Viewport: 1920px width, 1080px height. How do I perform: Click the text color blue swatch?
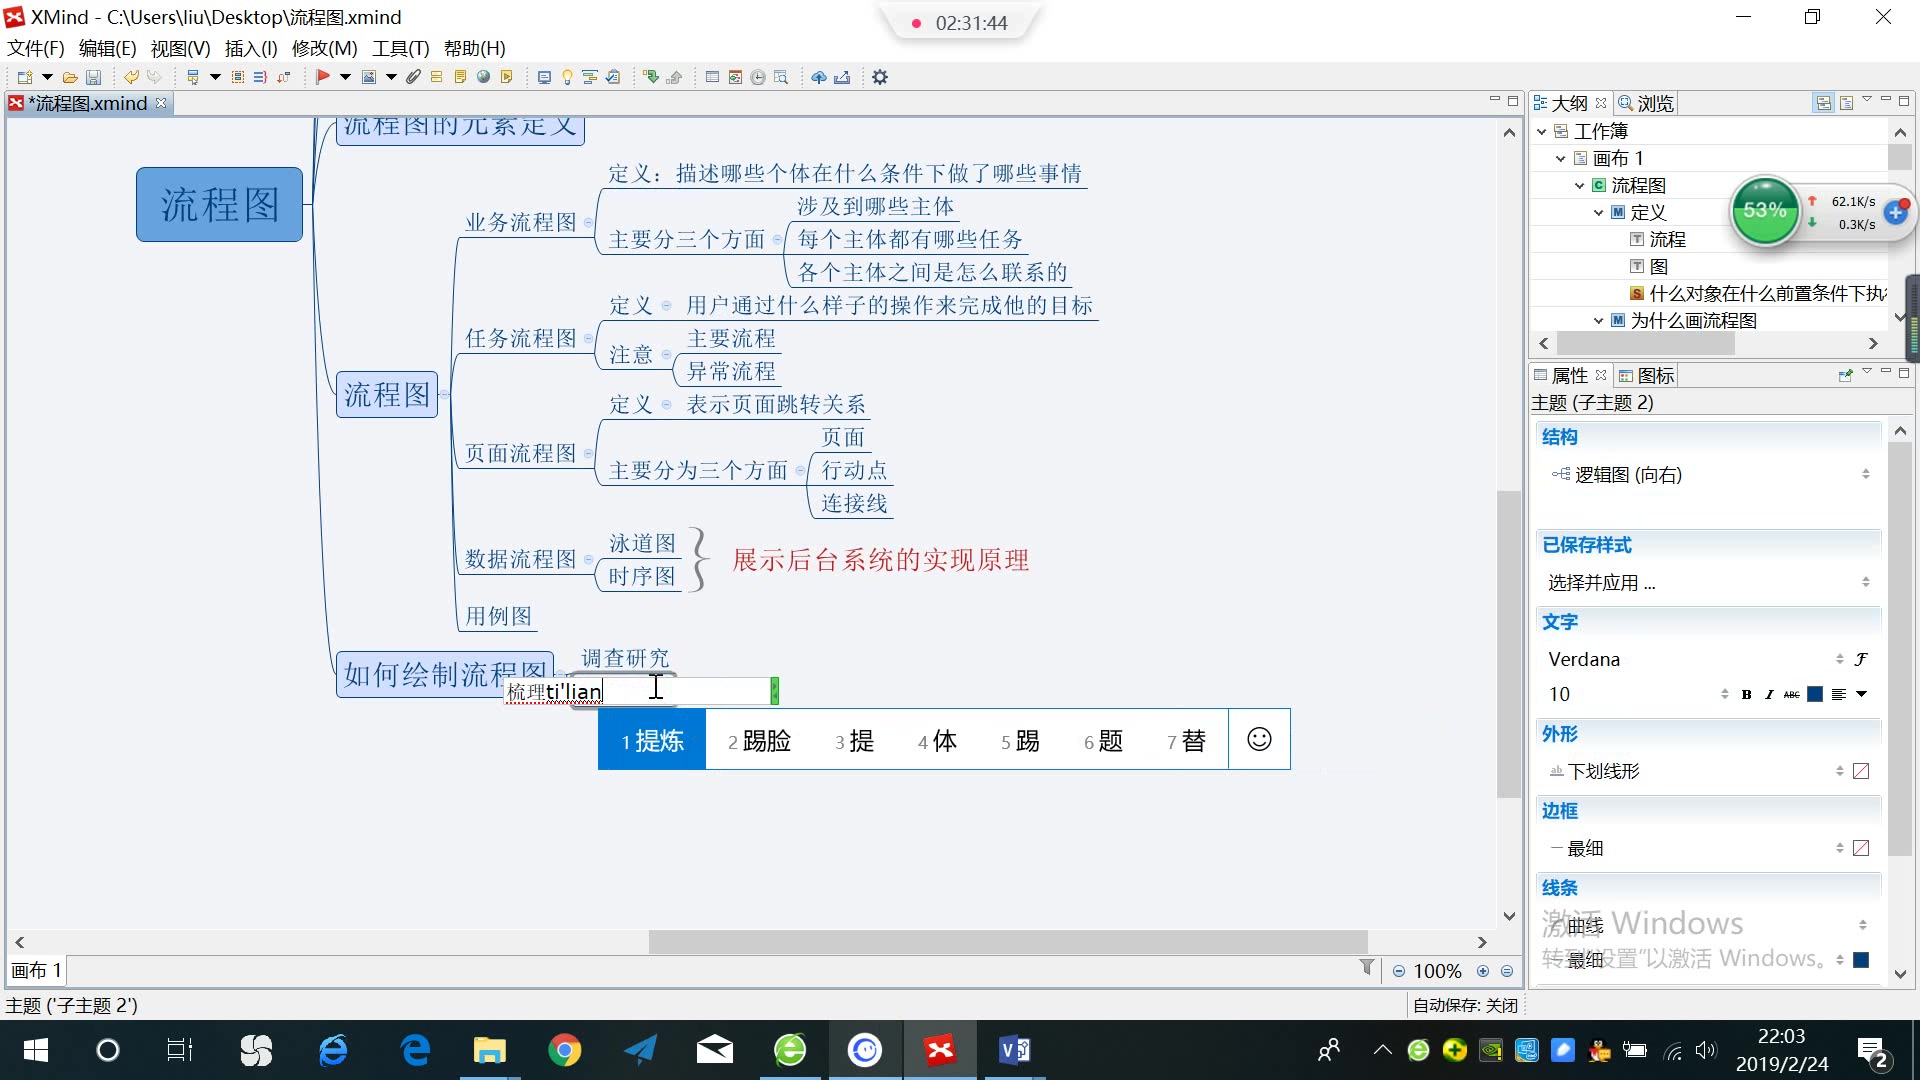1815,694
